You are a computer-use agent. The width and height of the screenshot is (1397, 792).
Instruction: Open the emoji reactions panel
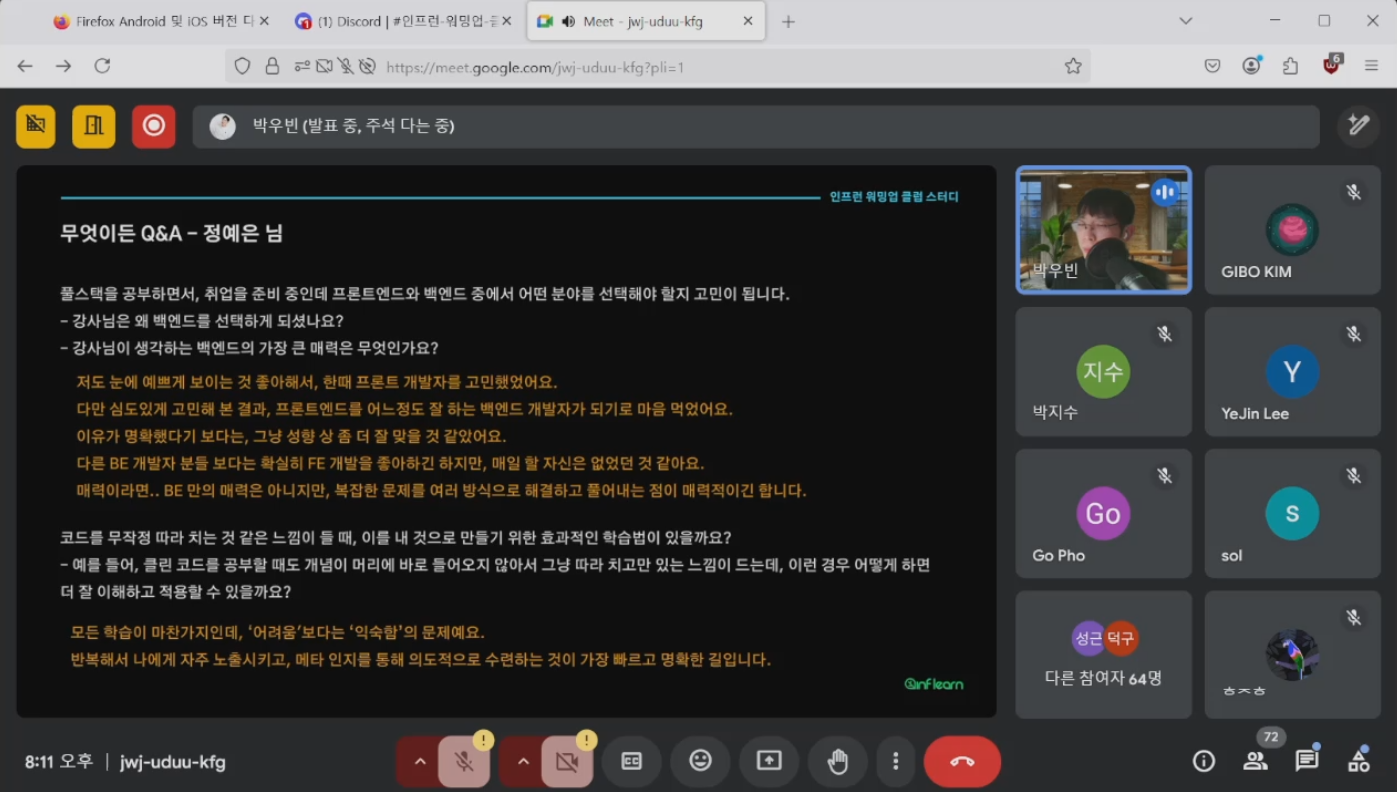(x=700, y=761)
